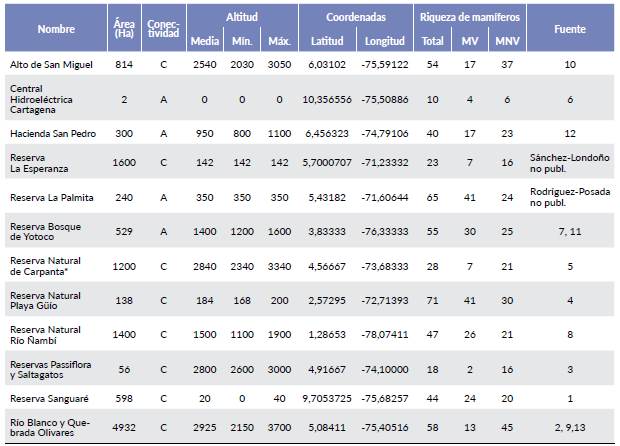Select the MNV sub-header
Viewport: 620px width, 446px height.
[508, 41]
